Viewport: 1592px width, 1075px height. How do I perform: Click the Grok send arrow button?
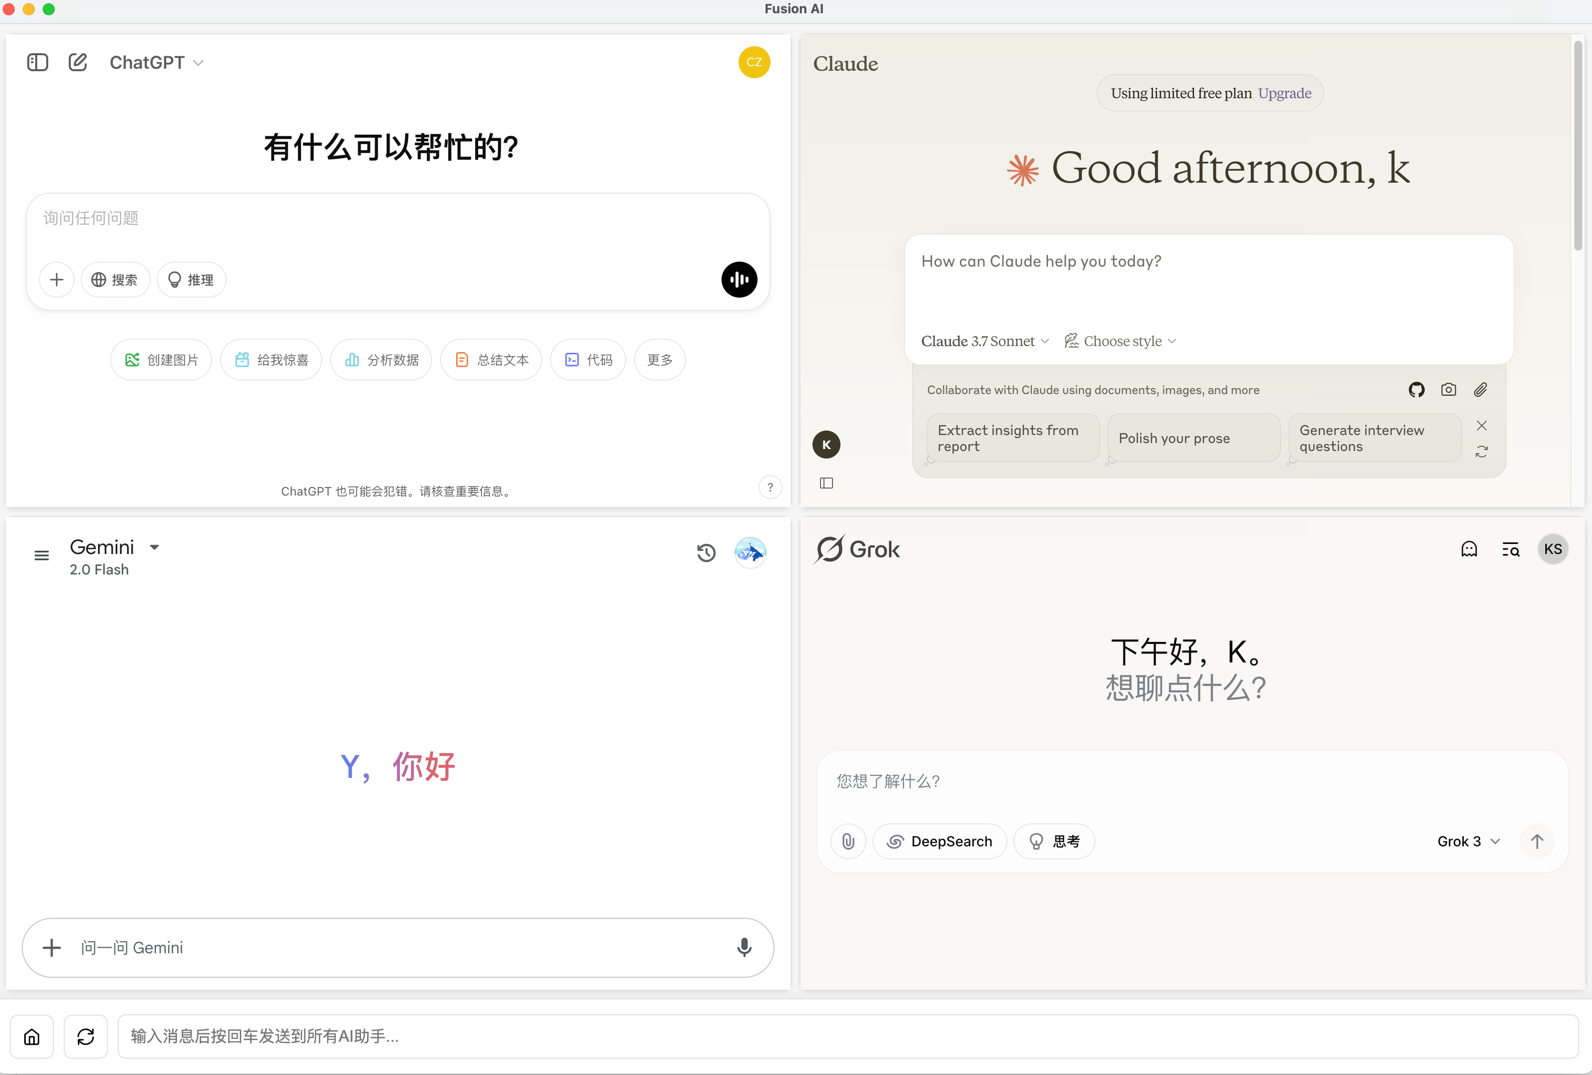[x=1537, y=842]
